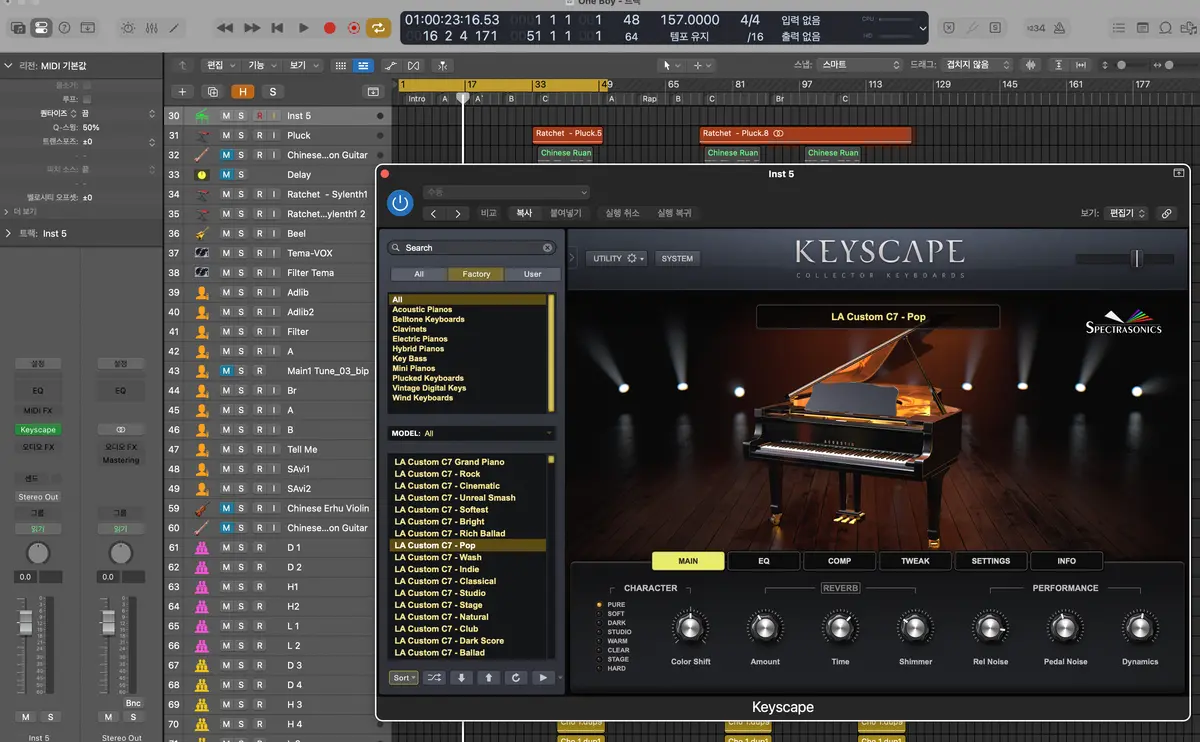
Task: Mute the Pluck track
Action: click(x=226, y=135)
